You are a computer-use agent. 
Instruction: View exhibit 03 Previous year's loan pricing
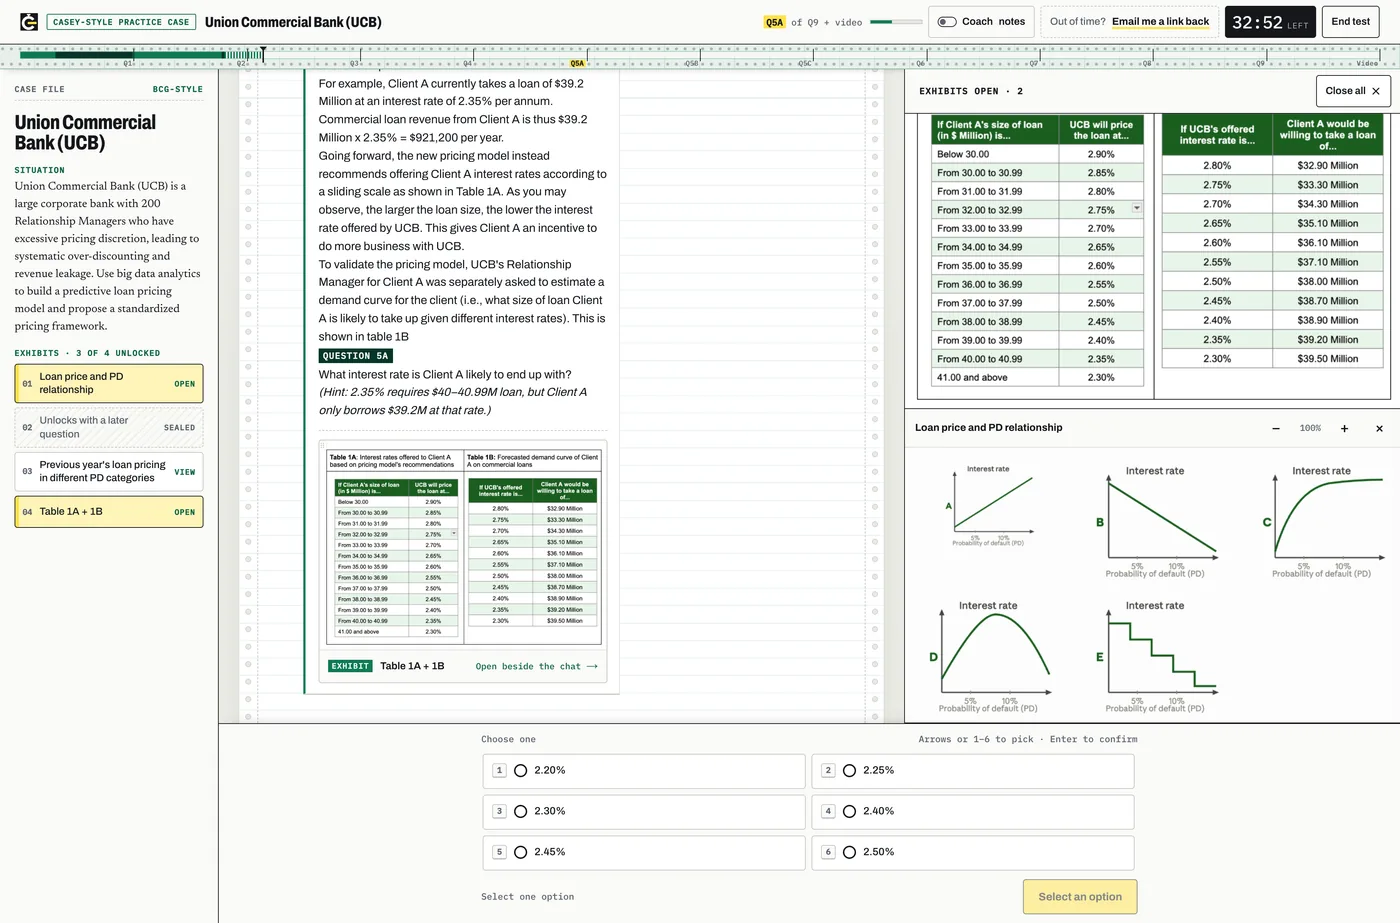[109, 472]
